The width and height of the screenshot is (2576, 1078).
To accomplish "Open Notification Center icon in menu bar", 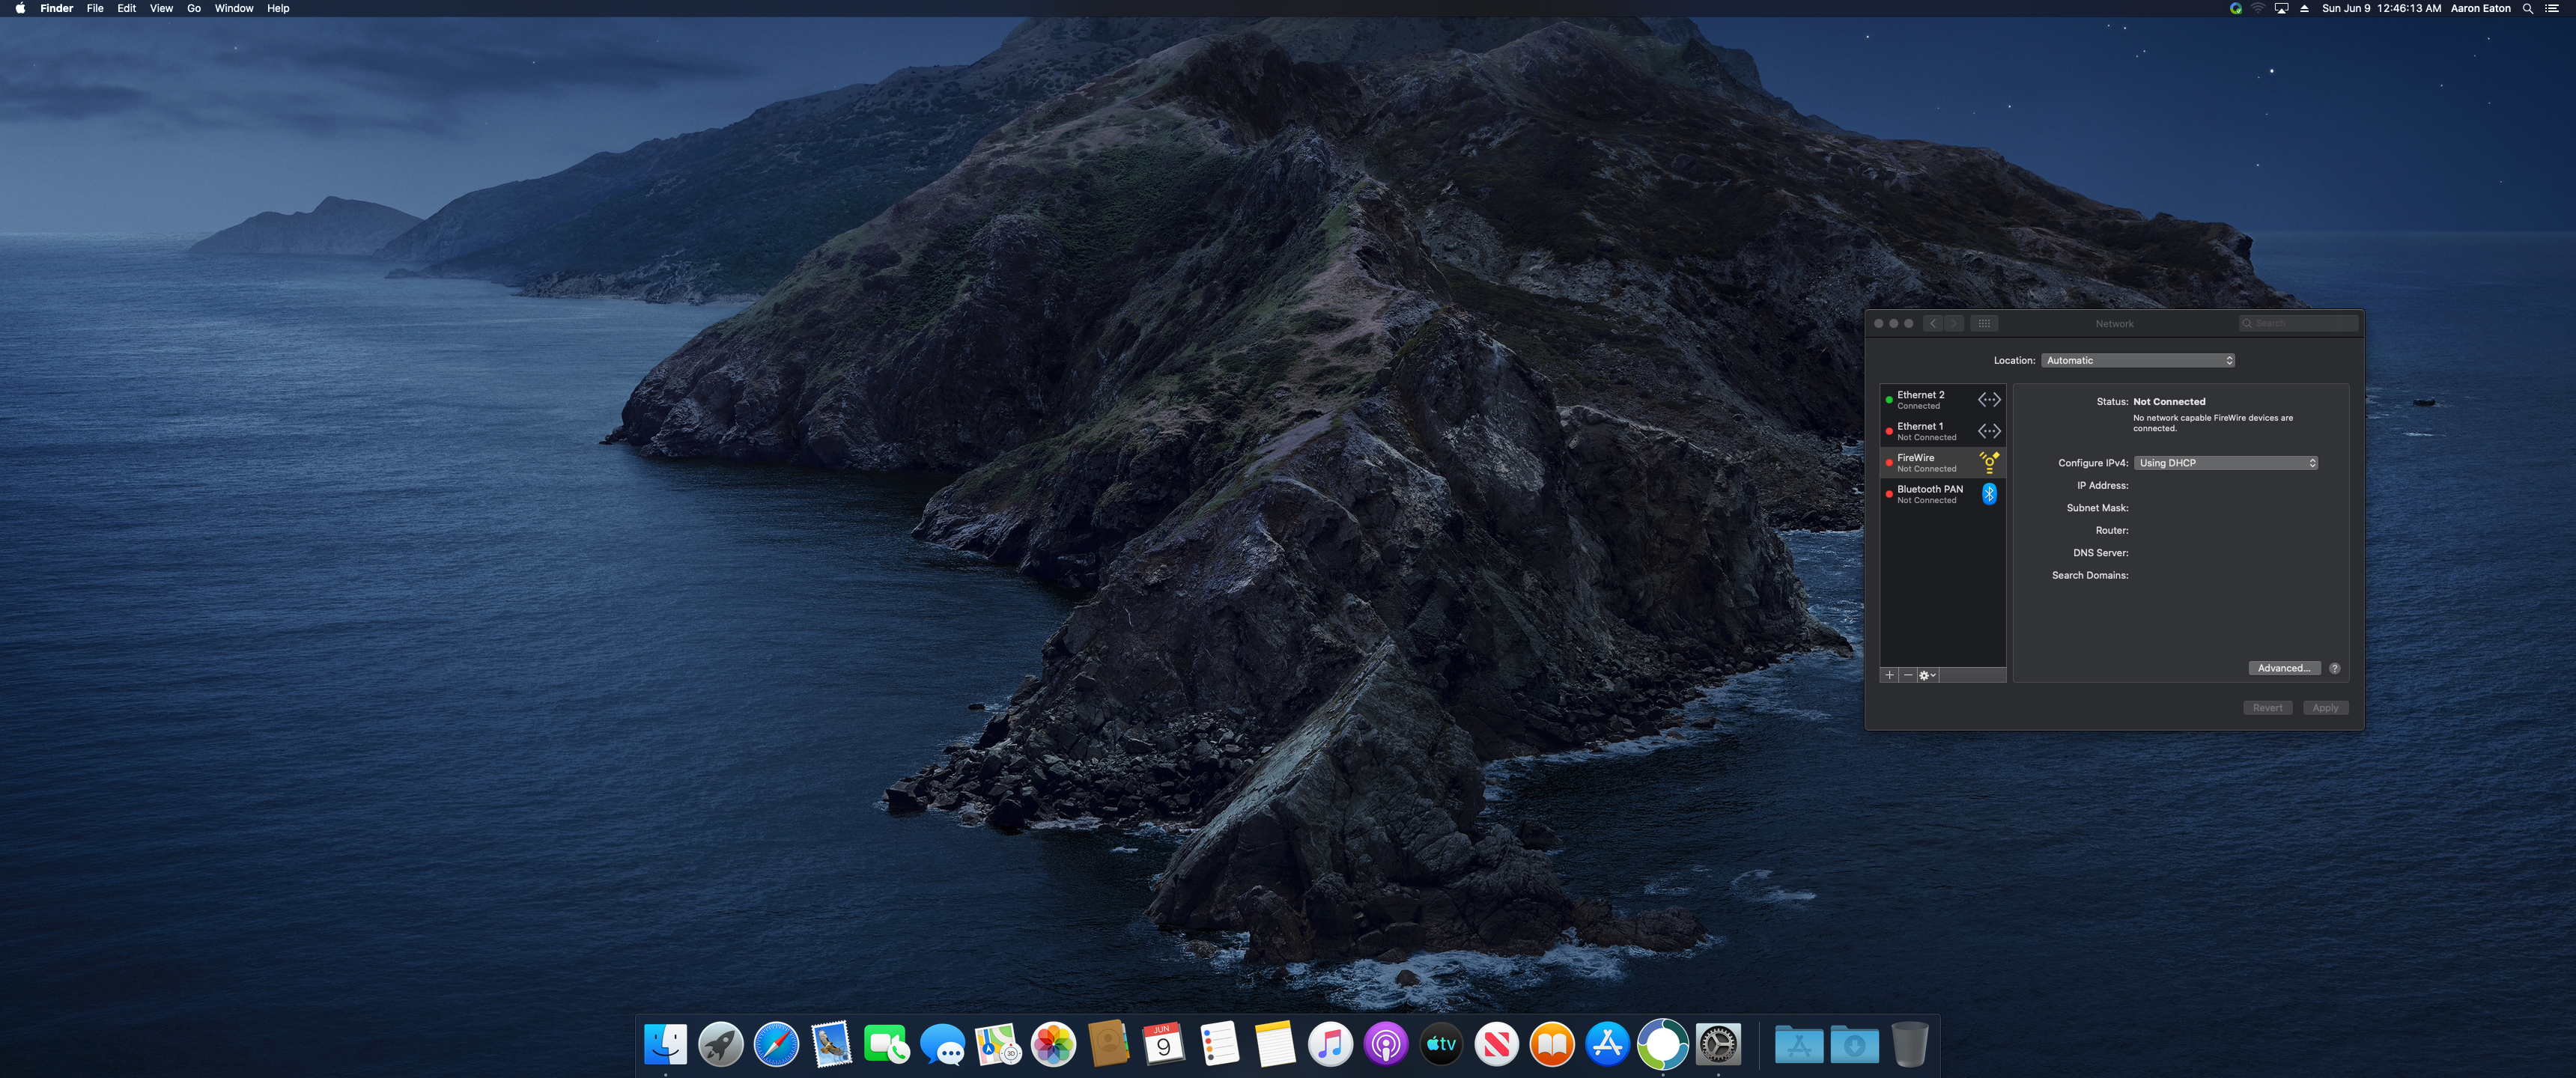I will 2551,8.
